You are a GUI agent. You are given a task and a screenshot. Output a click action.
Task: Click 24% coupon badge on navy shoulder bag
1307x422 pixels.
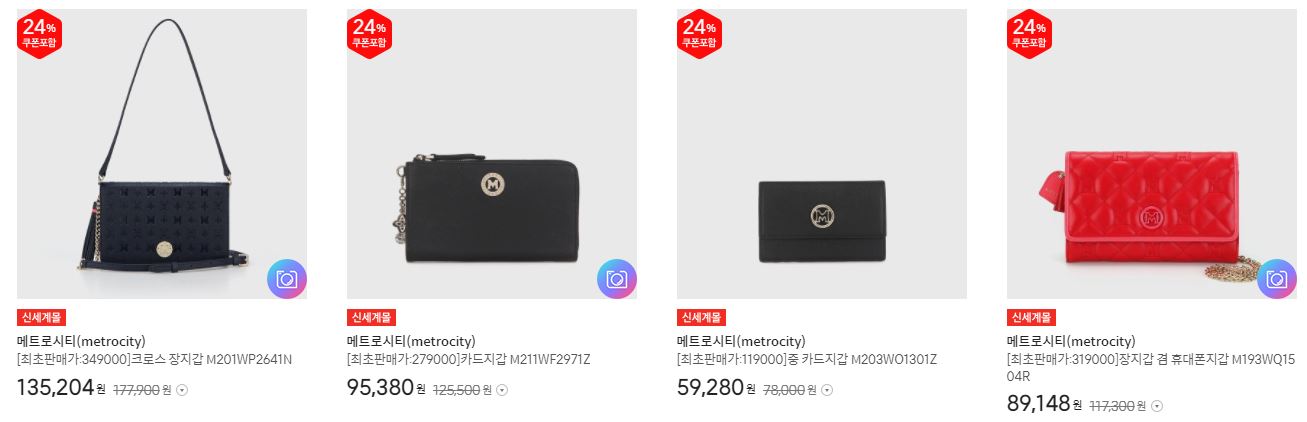[40, 34]
